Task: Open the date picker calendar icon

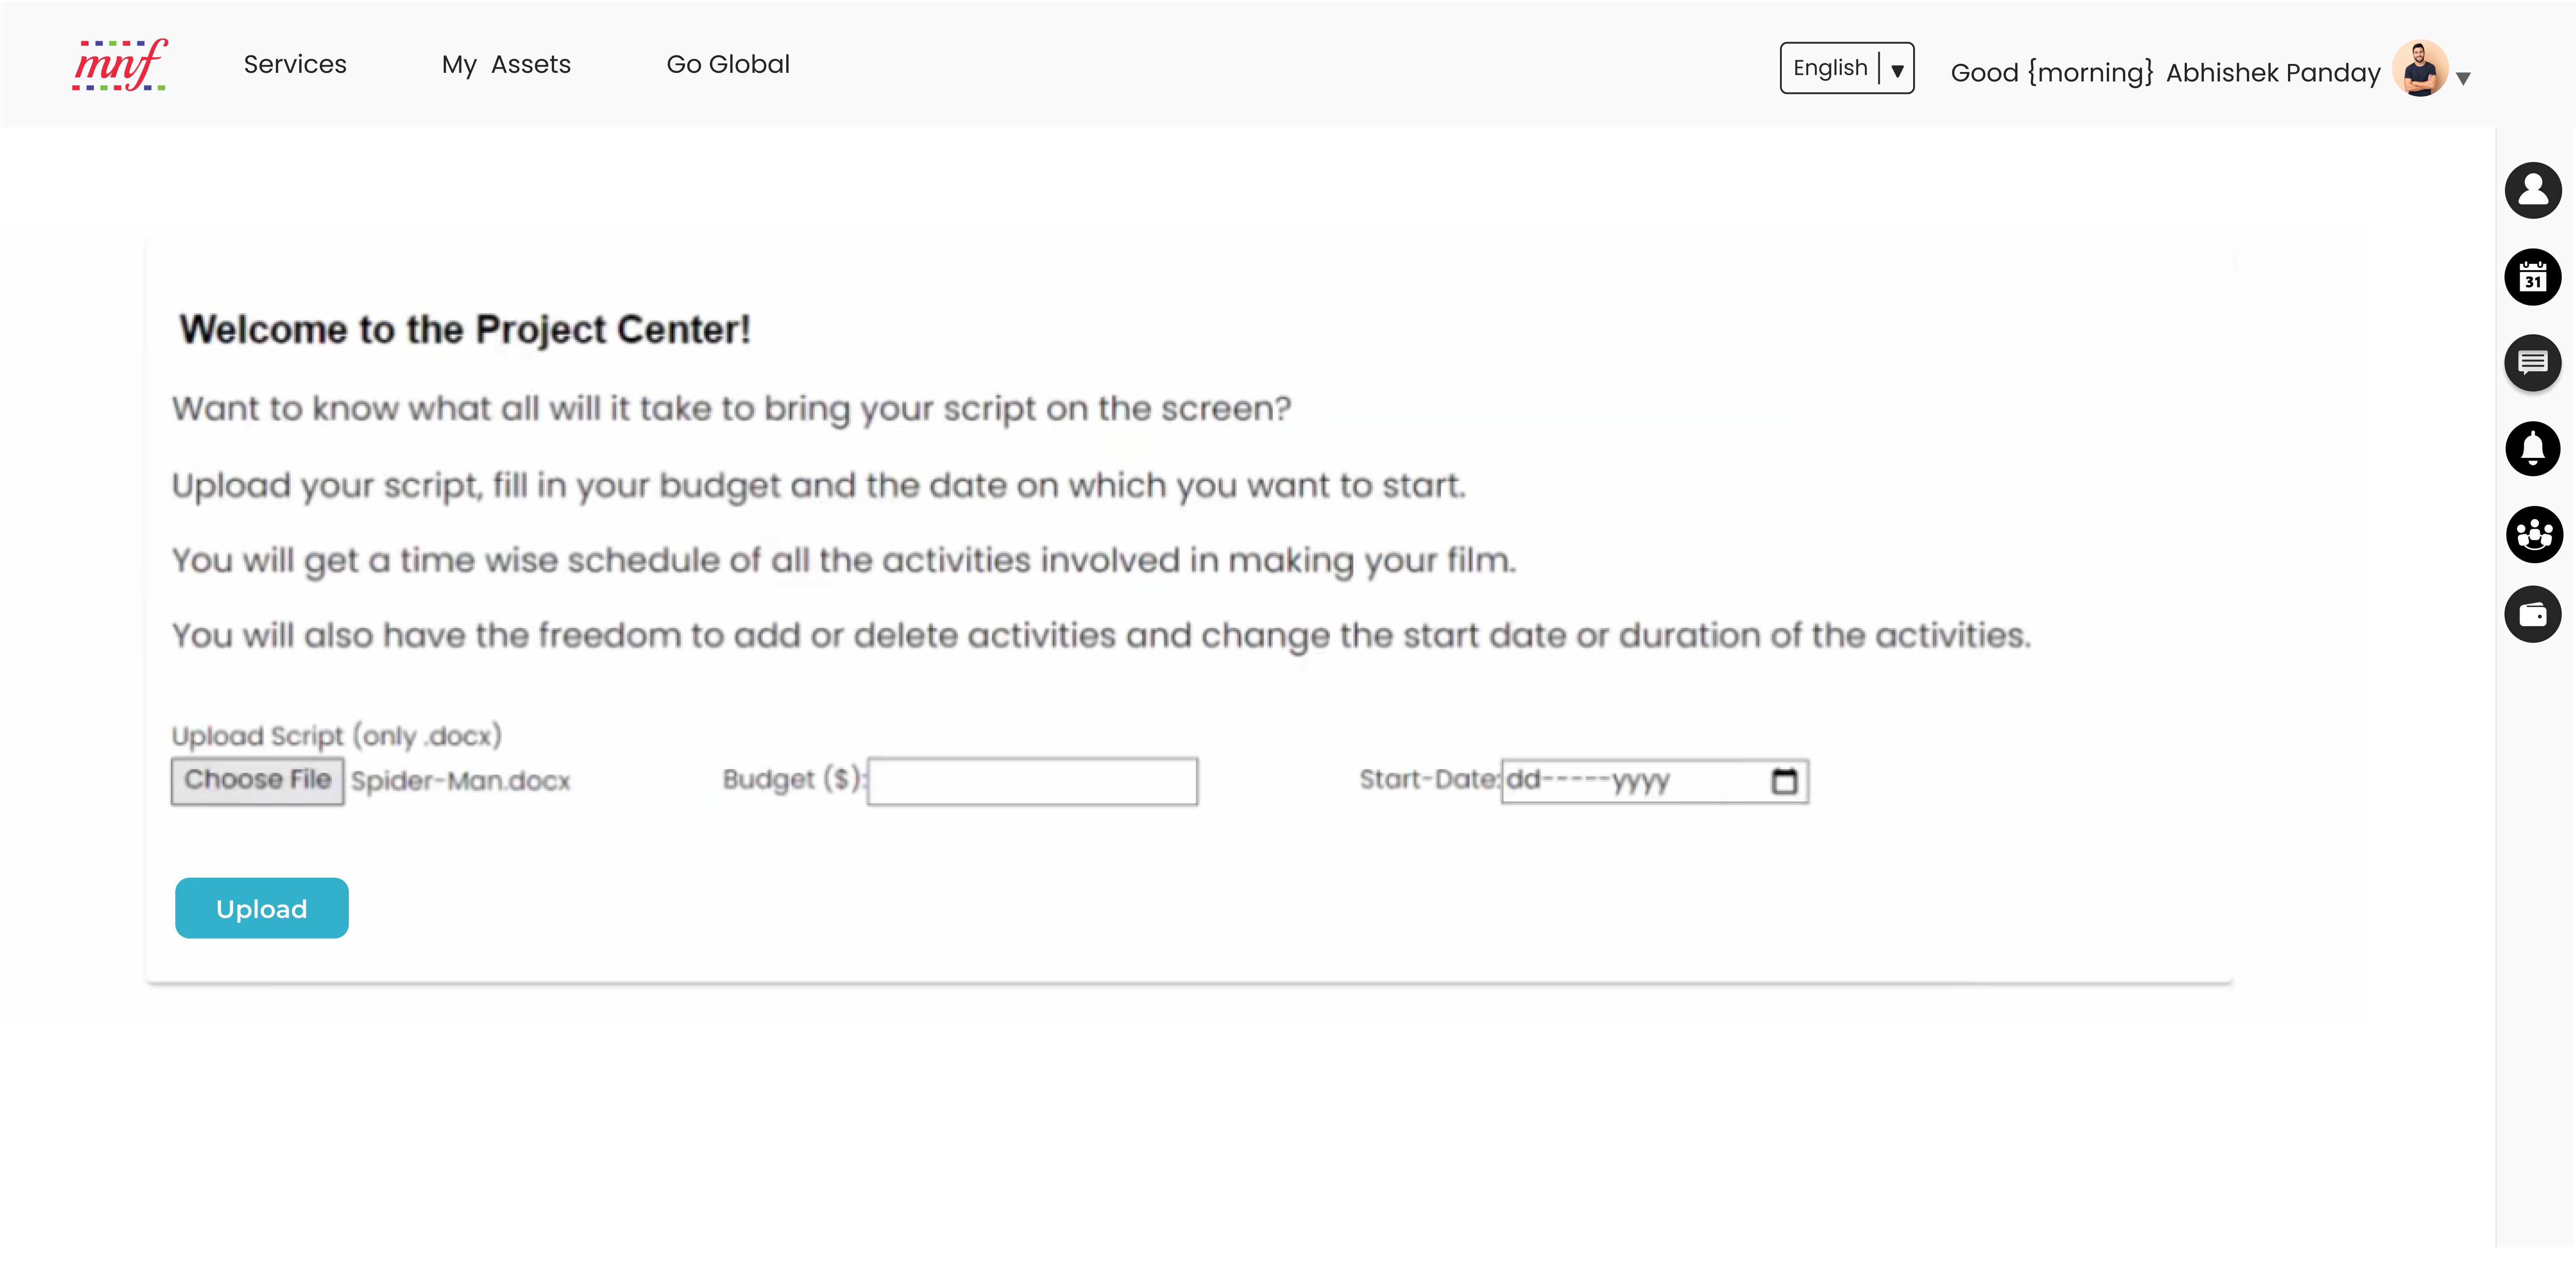Action: coord(1784,781)
